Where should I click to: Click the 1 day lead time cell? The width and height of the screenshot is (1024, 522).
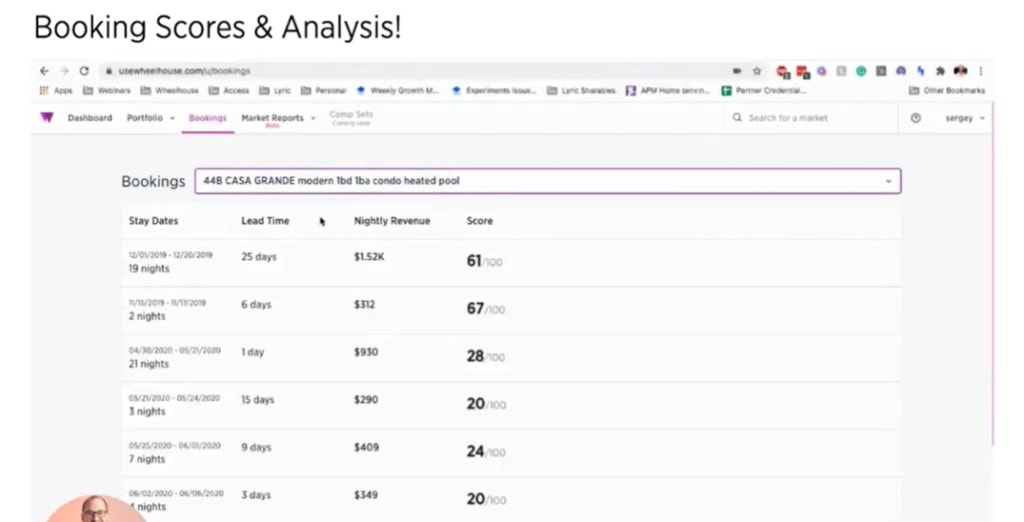pos(253,352)
